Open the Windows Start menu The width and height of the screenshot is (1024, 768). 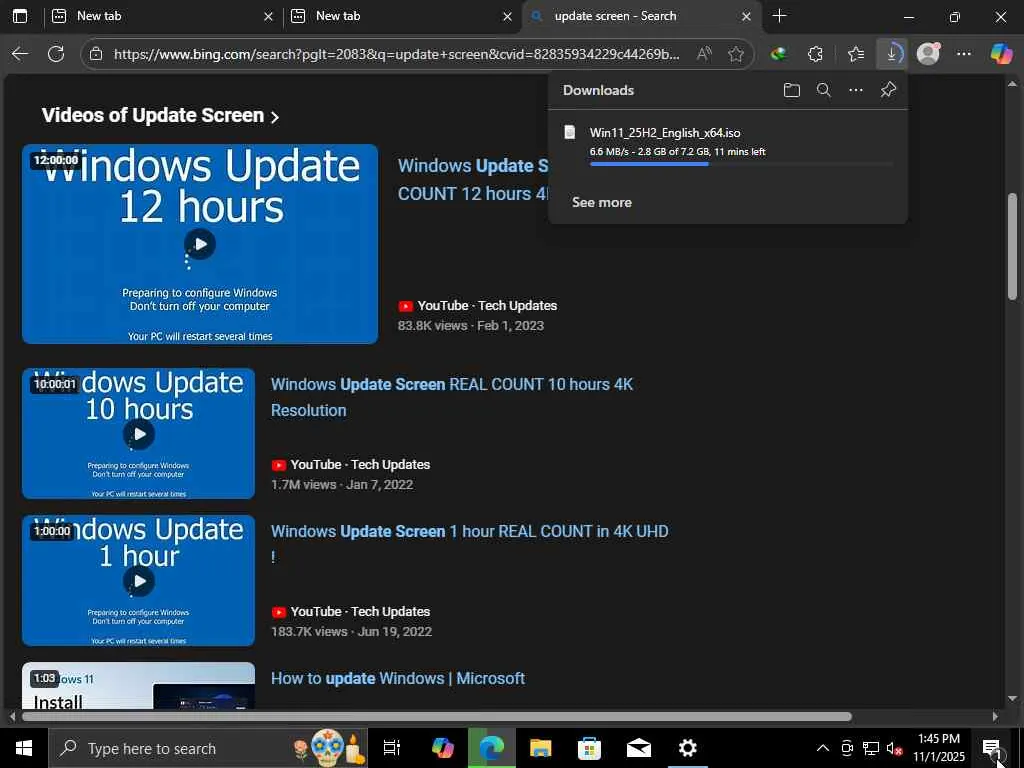click(x=24, y=748)
